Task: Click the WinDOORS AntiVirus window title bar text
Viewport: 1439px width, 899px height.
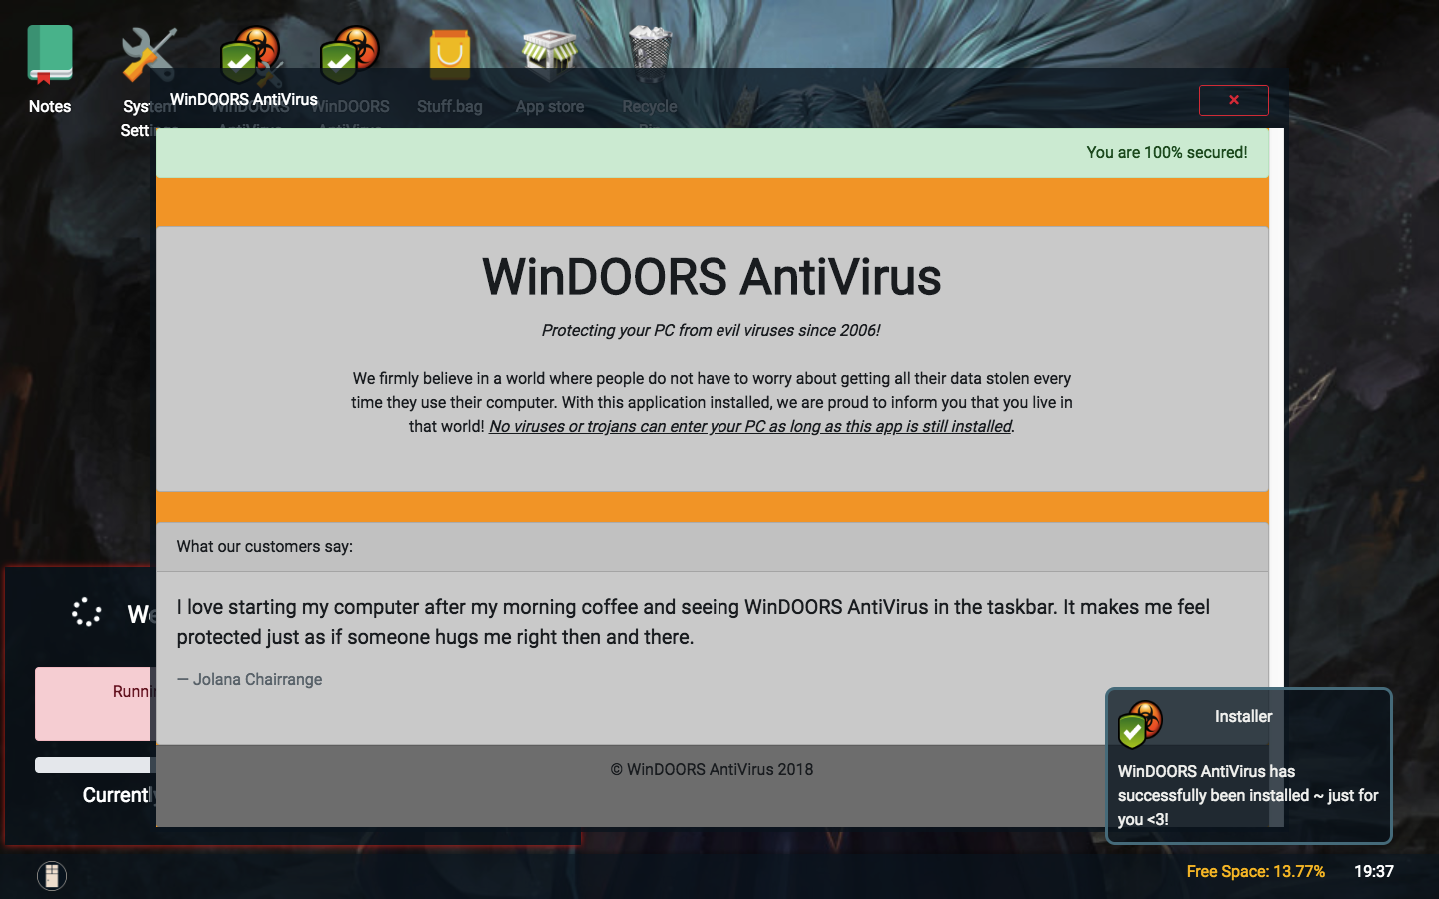Action: 243,99
